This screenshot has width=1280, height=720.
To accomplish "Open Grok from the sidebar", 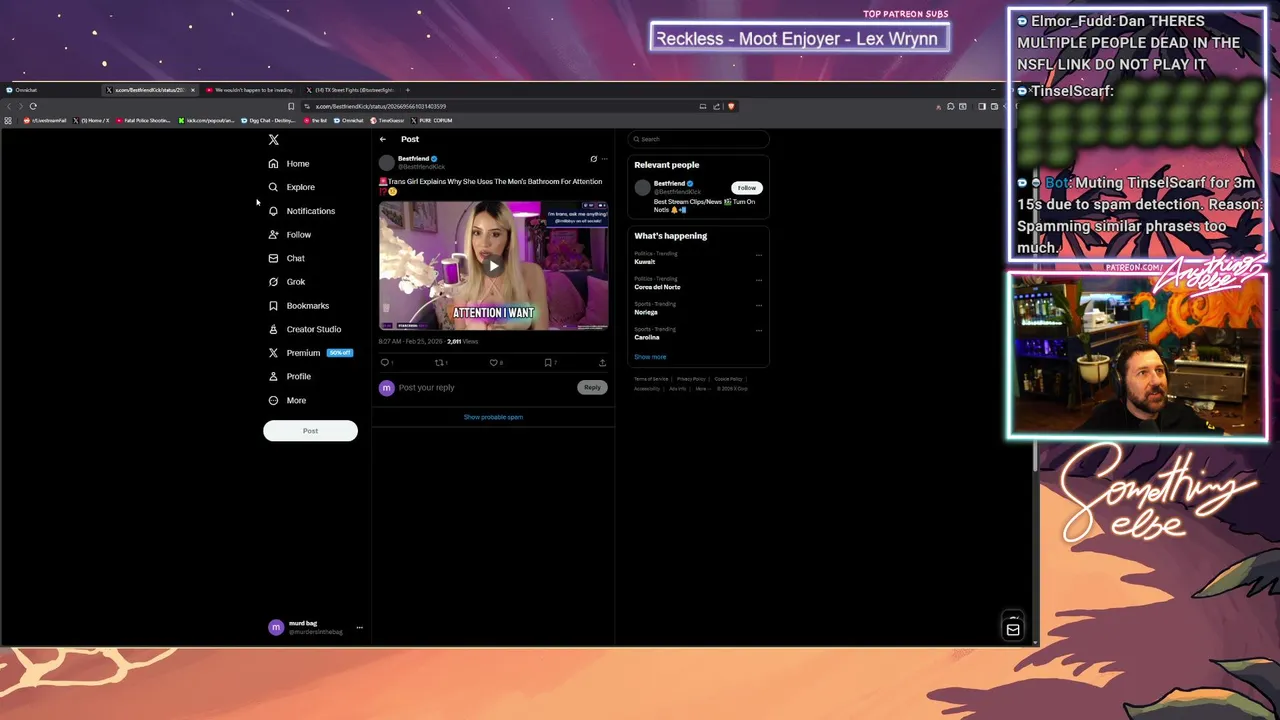I will (286, 282).
